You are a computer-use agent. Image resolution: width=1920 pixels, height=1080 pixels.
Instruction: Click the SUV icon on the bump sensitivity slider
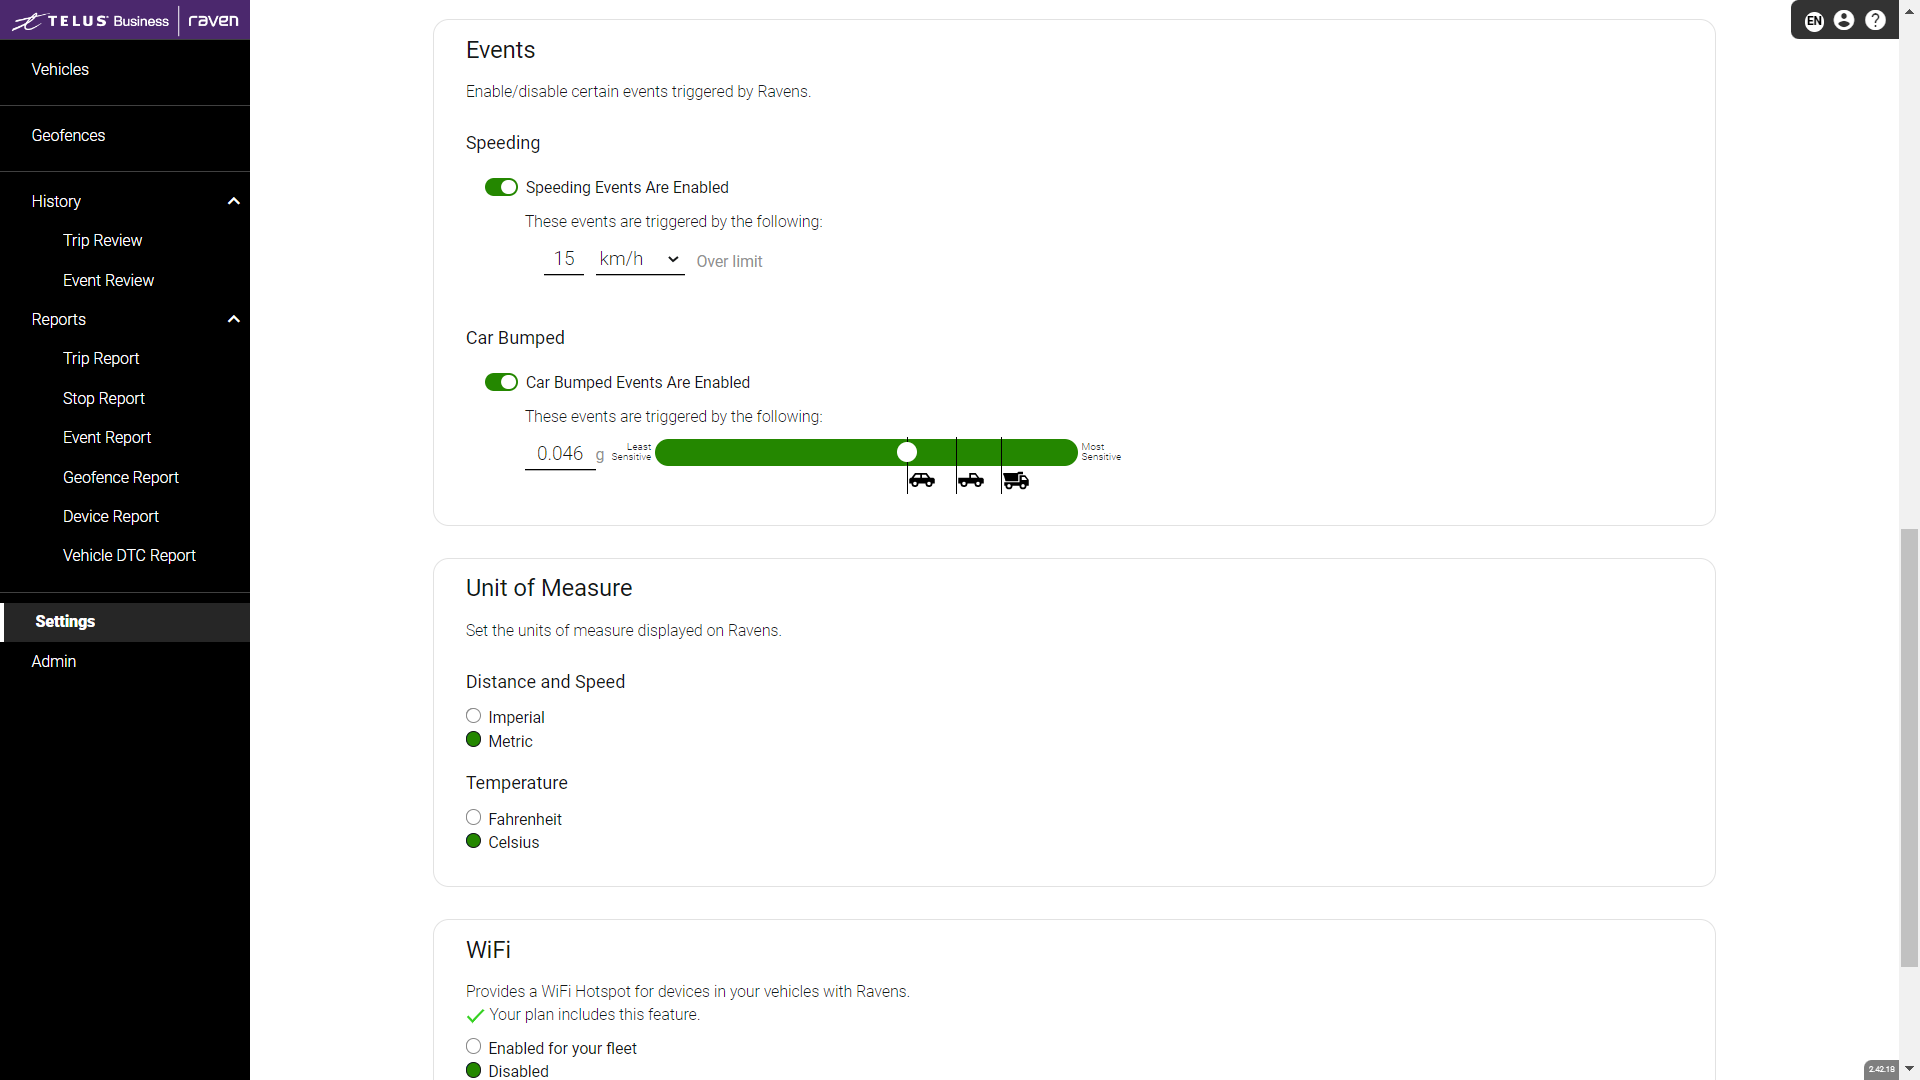(969, 480)
